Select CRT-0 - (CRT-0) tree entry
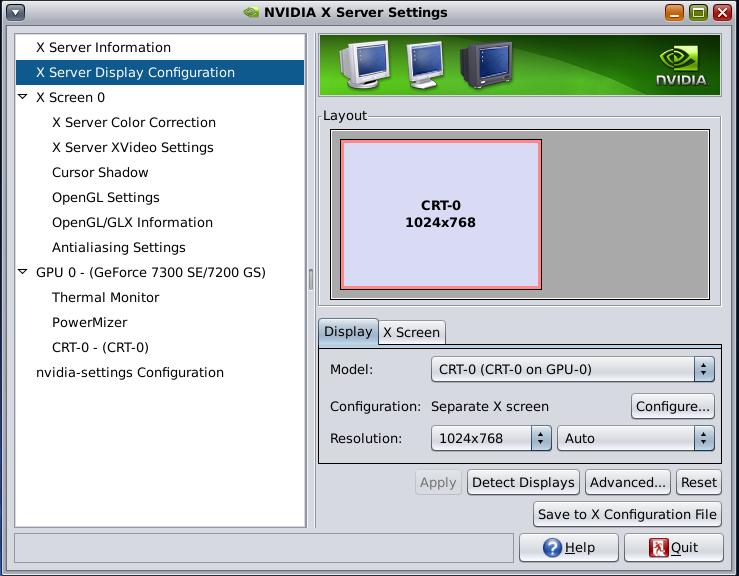739x576 pixels. pyautogui.click(x=100, y=347)
